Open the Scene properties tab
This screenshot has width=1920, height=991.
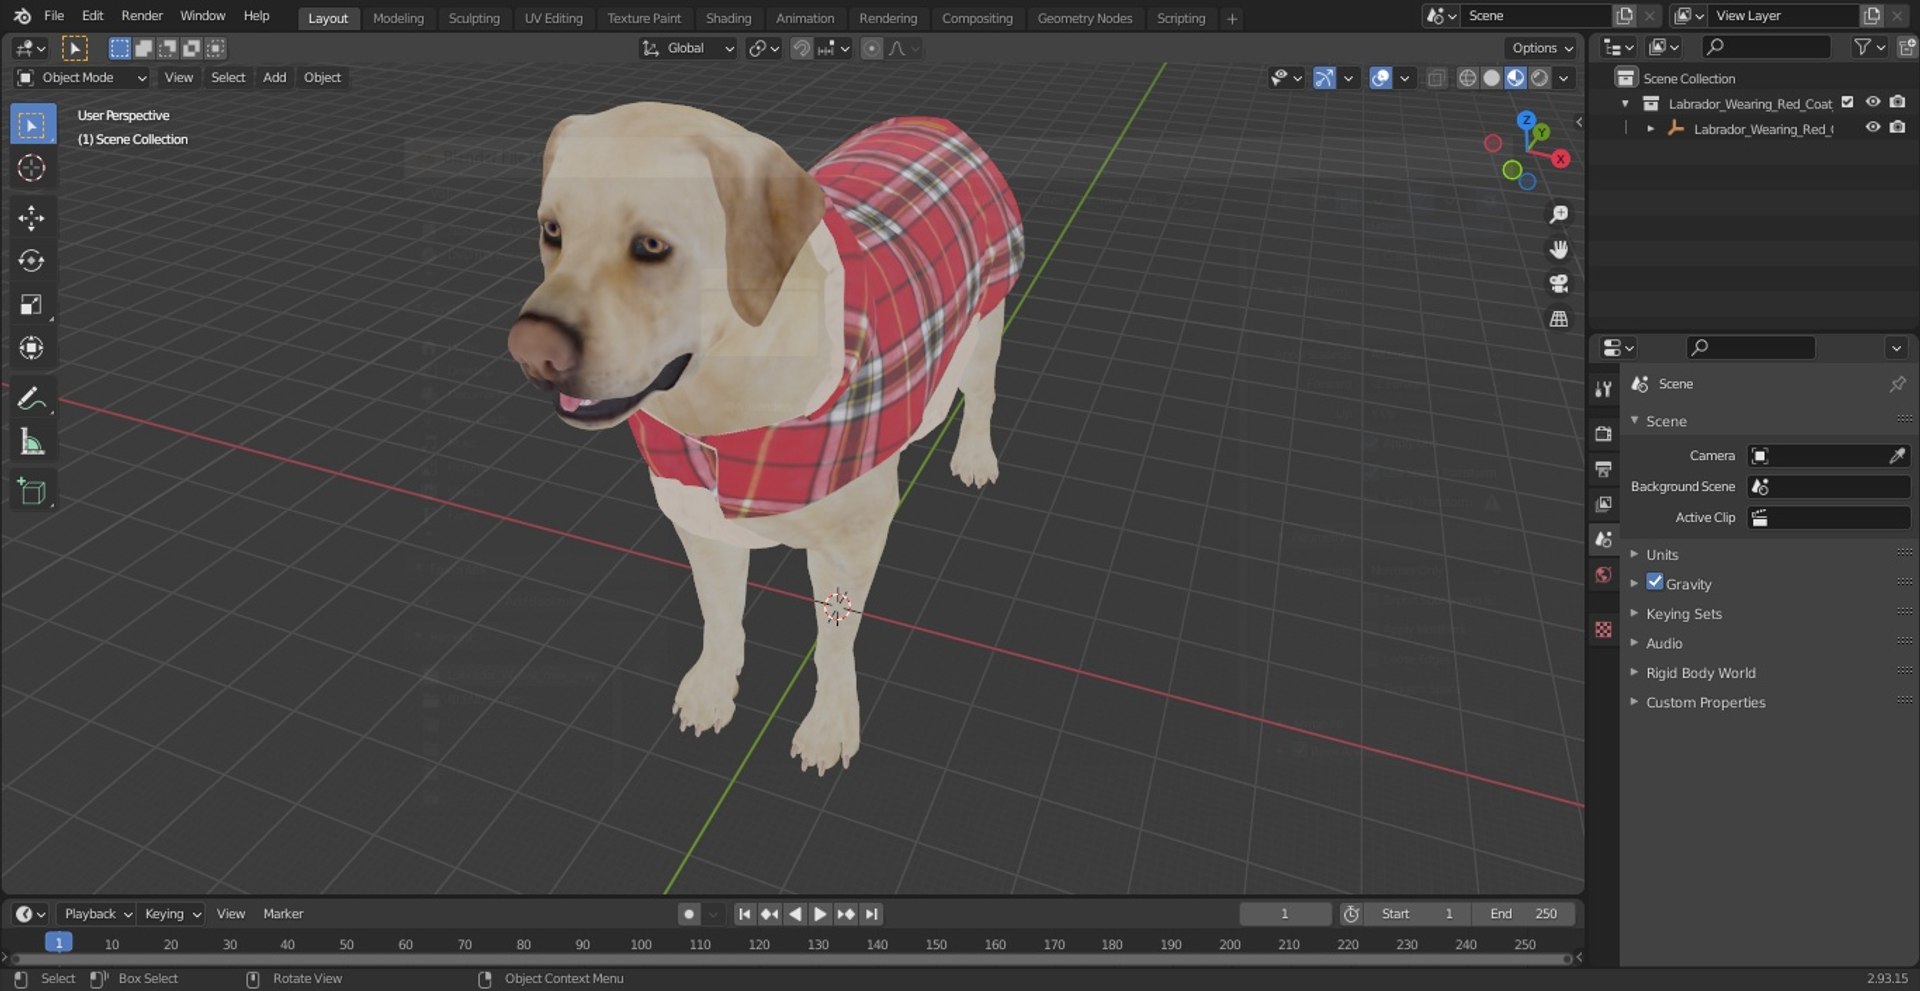1604,539
